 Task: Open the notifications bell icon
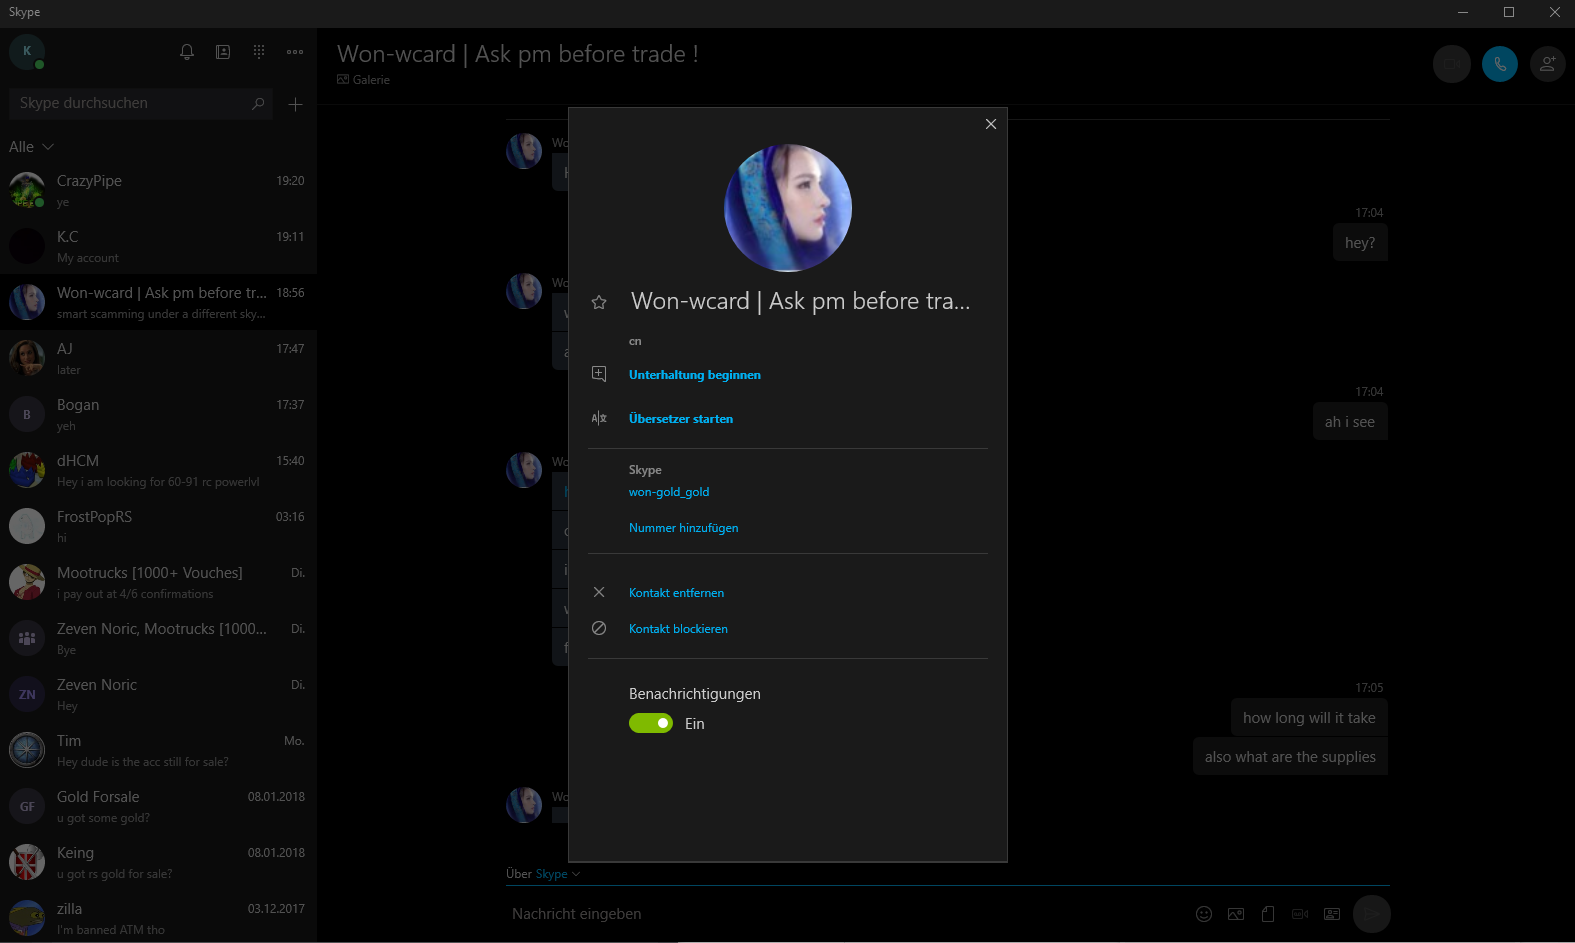[187, 52]
